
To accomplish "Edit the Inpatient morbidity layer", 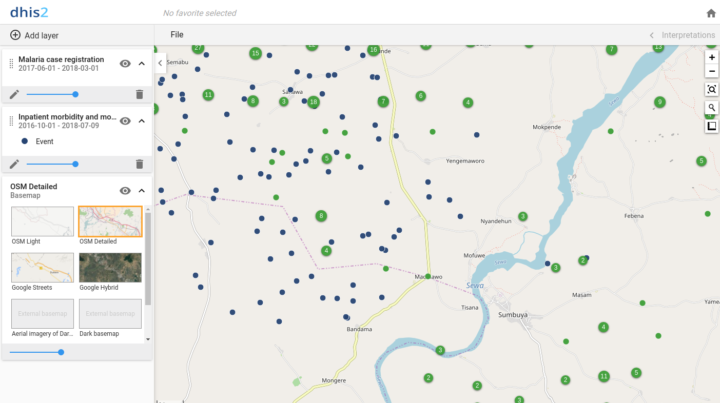I will pyautogui.click(x=14, y=164).
